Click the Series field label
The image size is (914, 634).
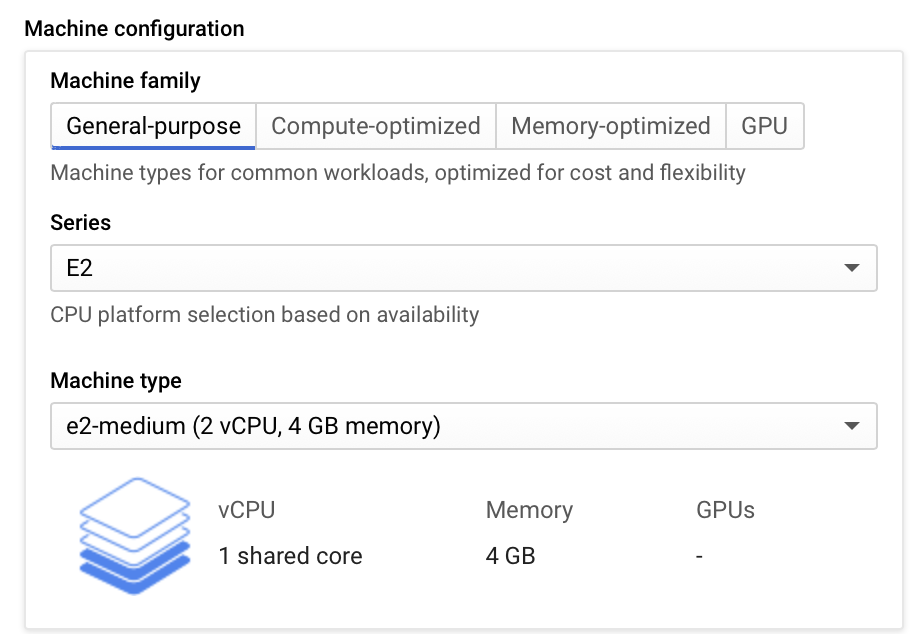[80, 223]
